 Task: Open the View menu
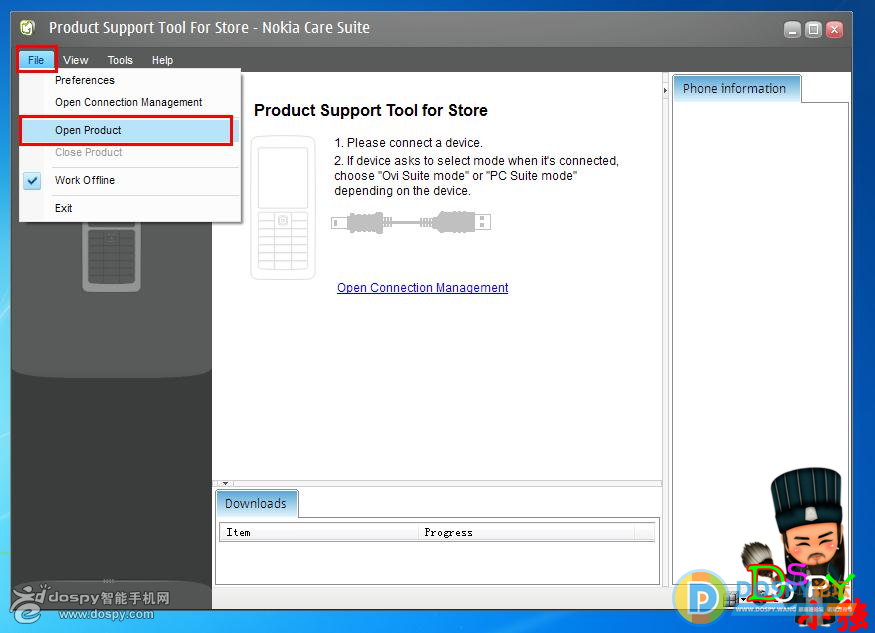coord(75,60)
